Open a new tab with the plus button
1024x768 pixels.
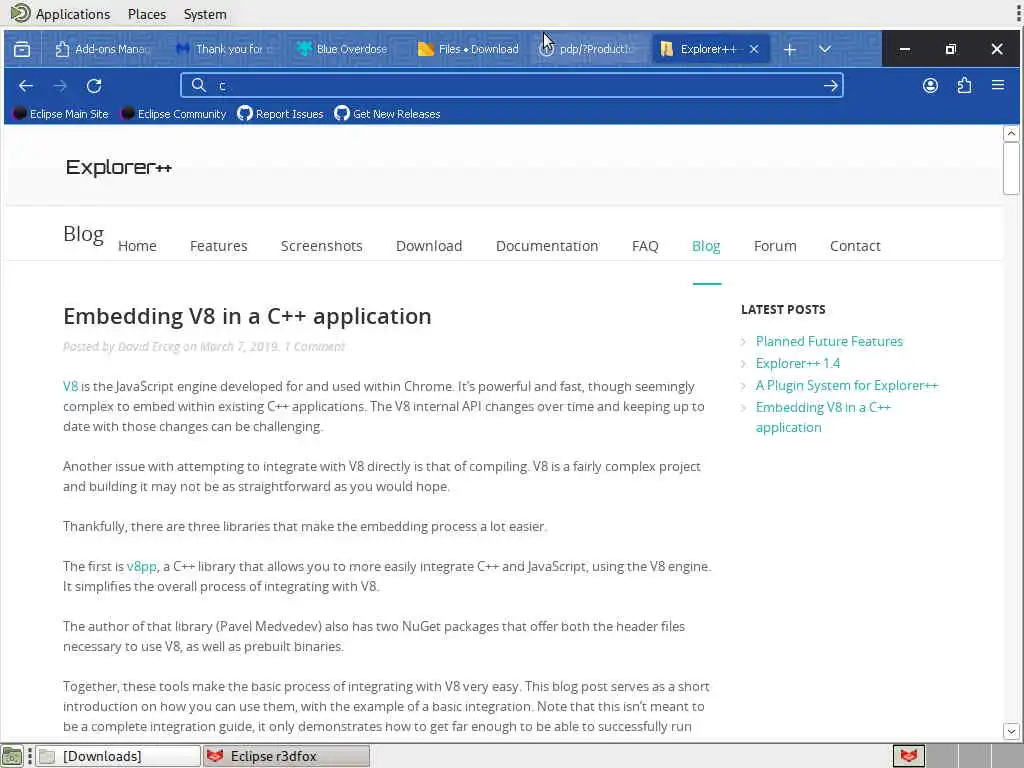pos(790,50)
